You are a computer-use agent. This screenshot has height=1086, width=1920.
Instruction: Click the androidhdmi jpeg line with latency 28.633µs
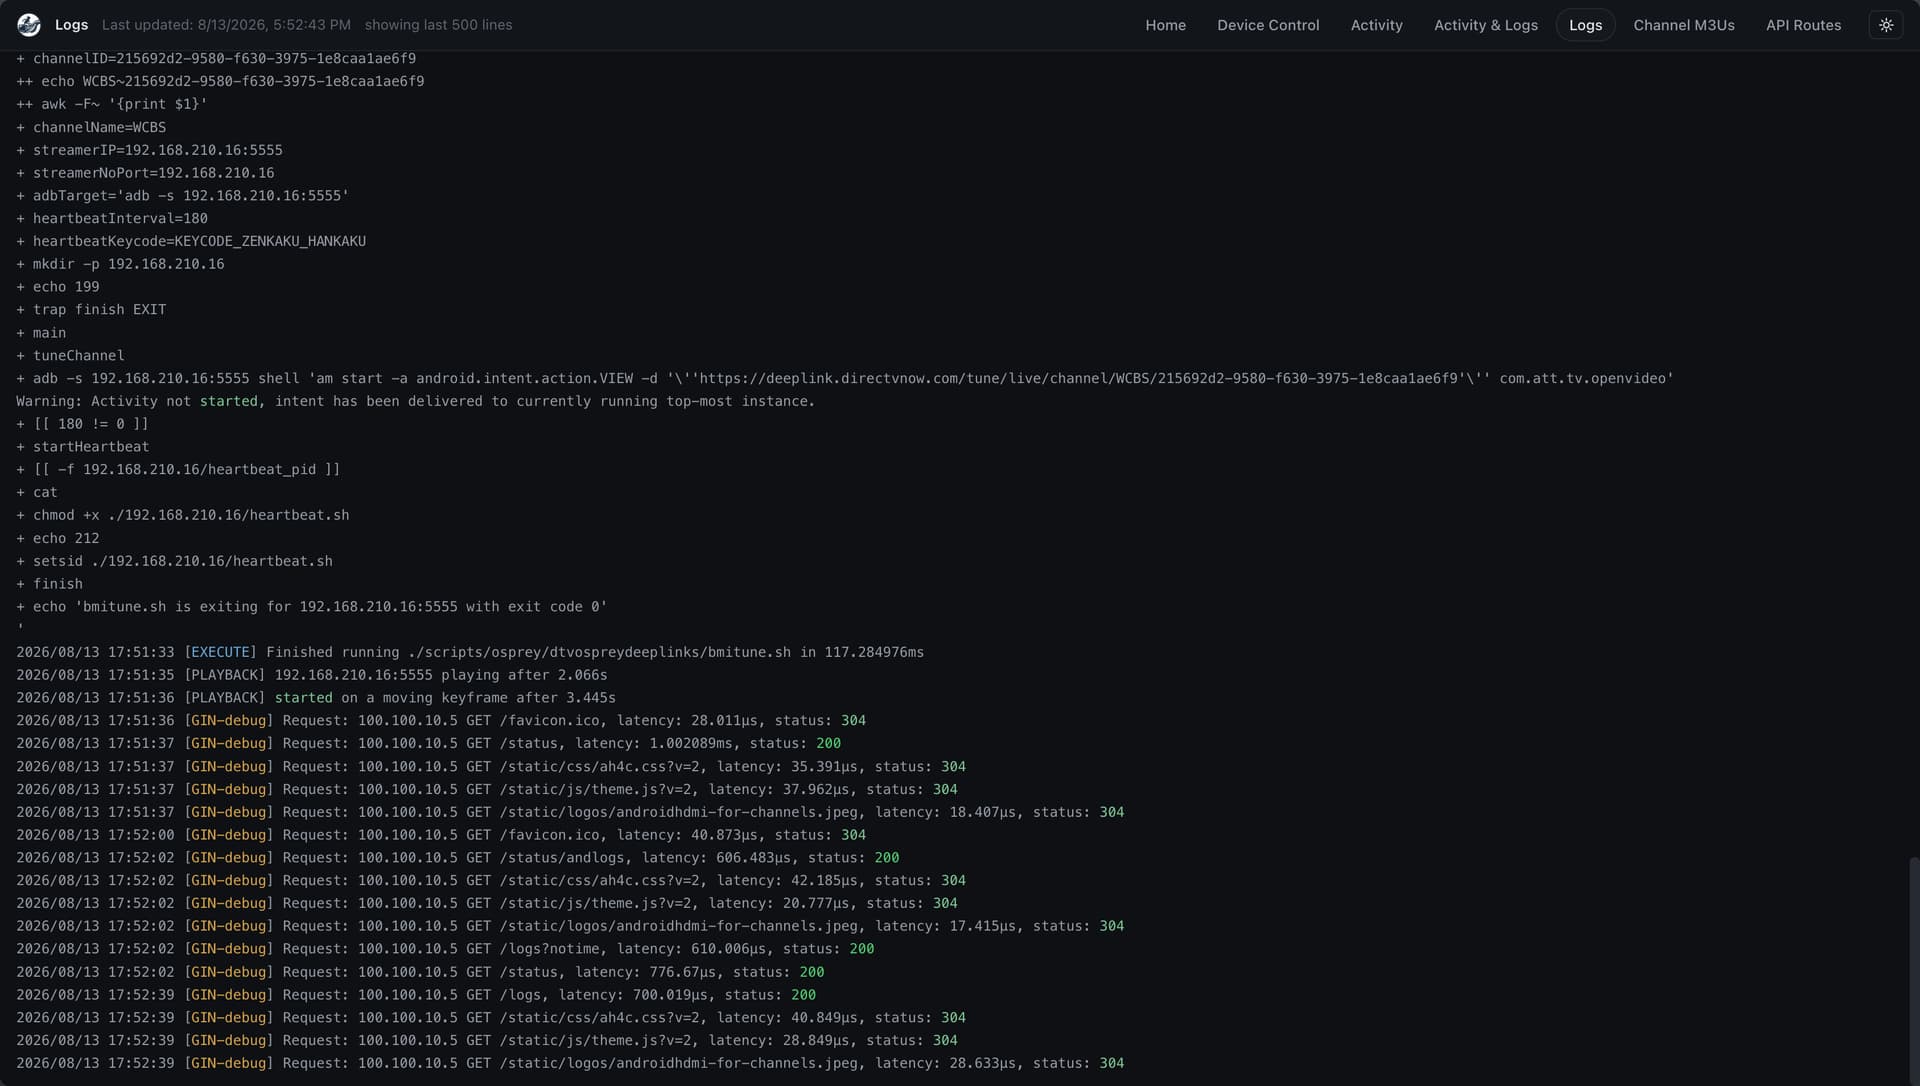click(570, 1064)
